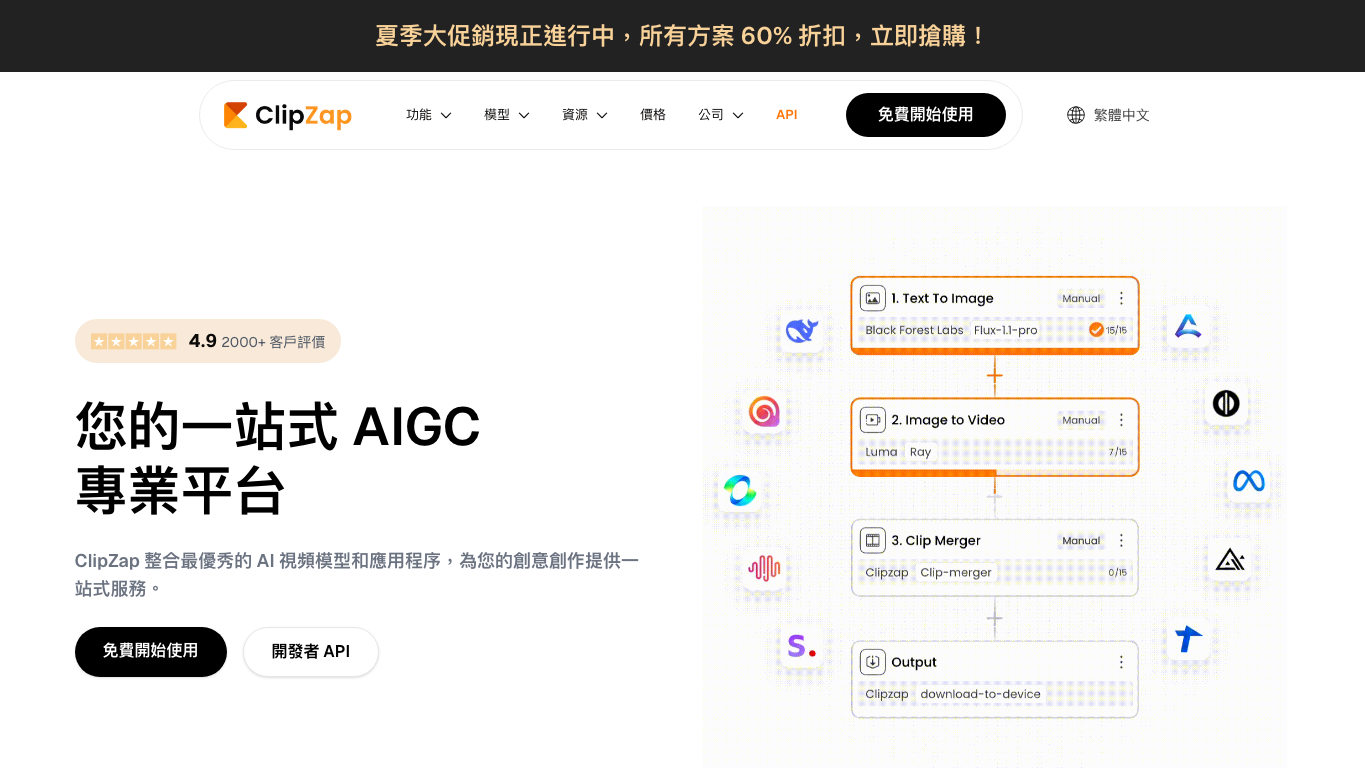Click the DeepSeek whale icon
Screen dimensions: 1365x768
tap(802, 330)
